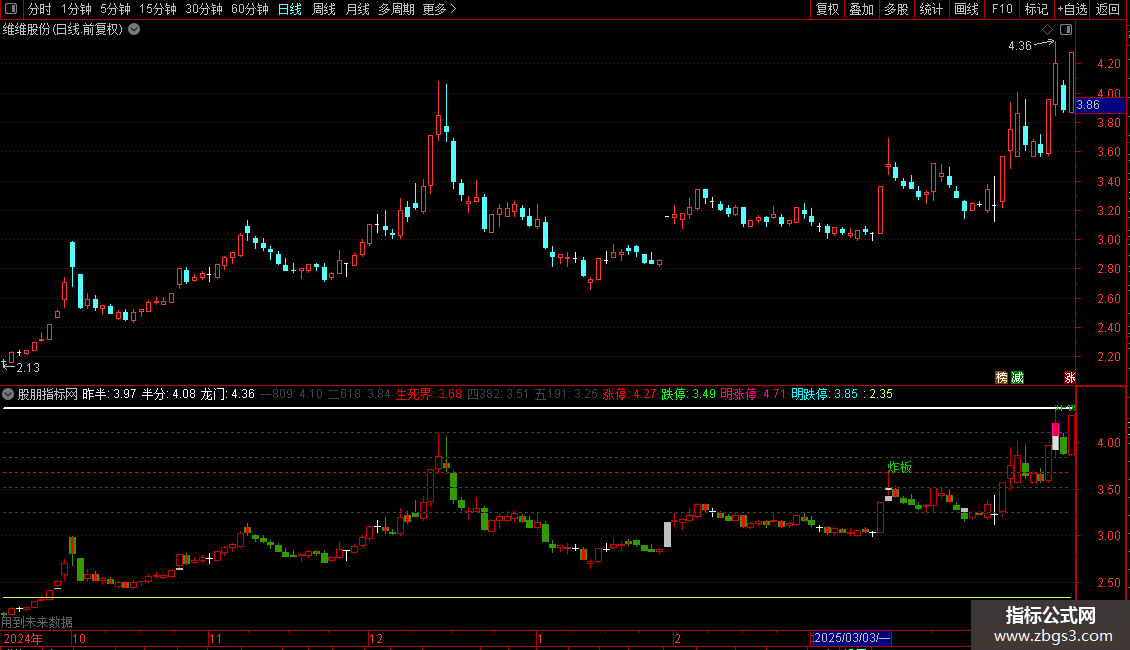
Task: Click the 龙门: 4.36 value
Action: pyautogui.click(x=227, y=394)
